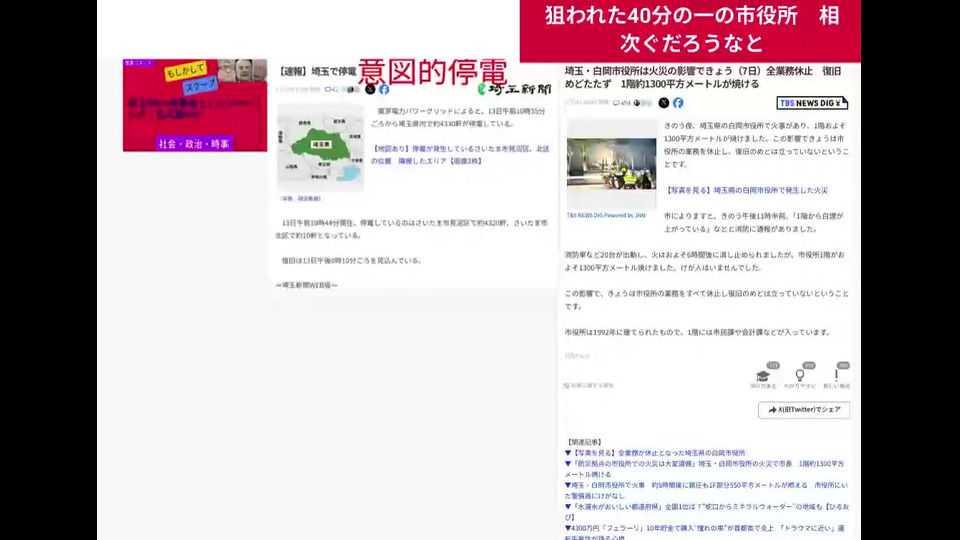
Task: Open the もしかしてスクープ channel thumbnail
Action: (195, 105)
